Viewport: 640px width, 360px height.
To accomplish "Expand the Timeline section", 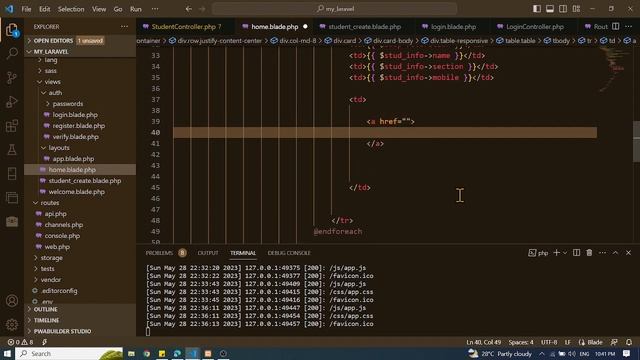I will point(46,320).
